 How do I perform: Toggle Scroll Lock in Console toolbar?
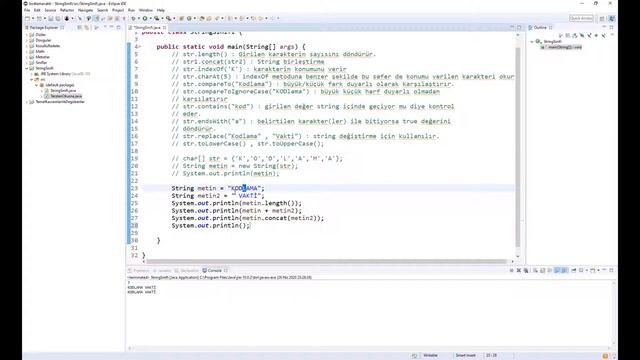[542, 270]
